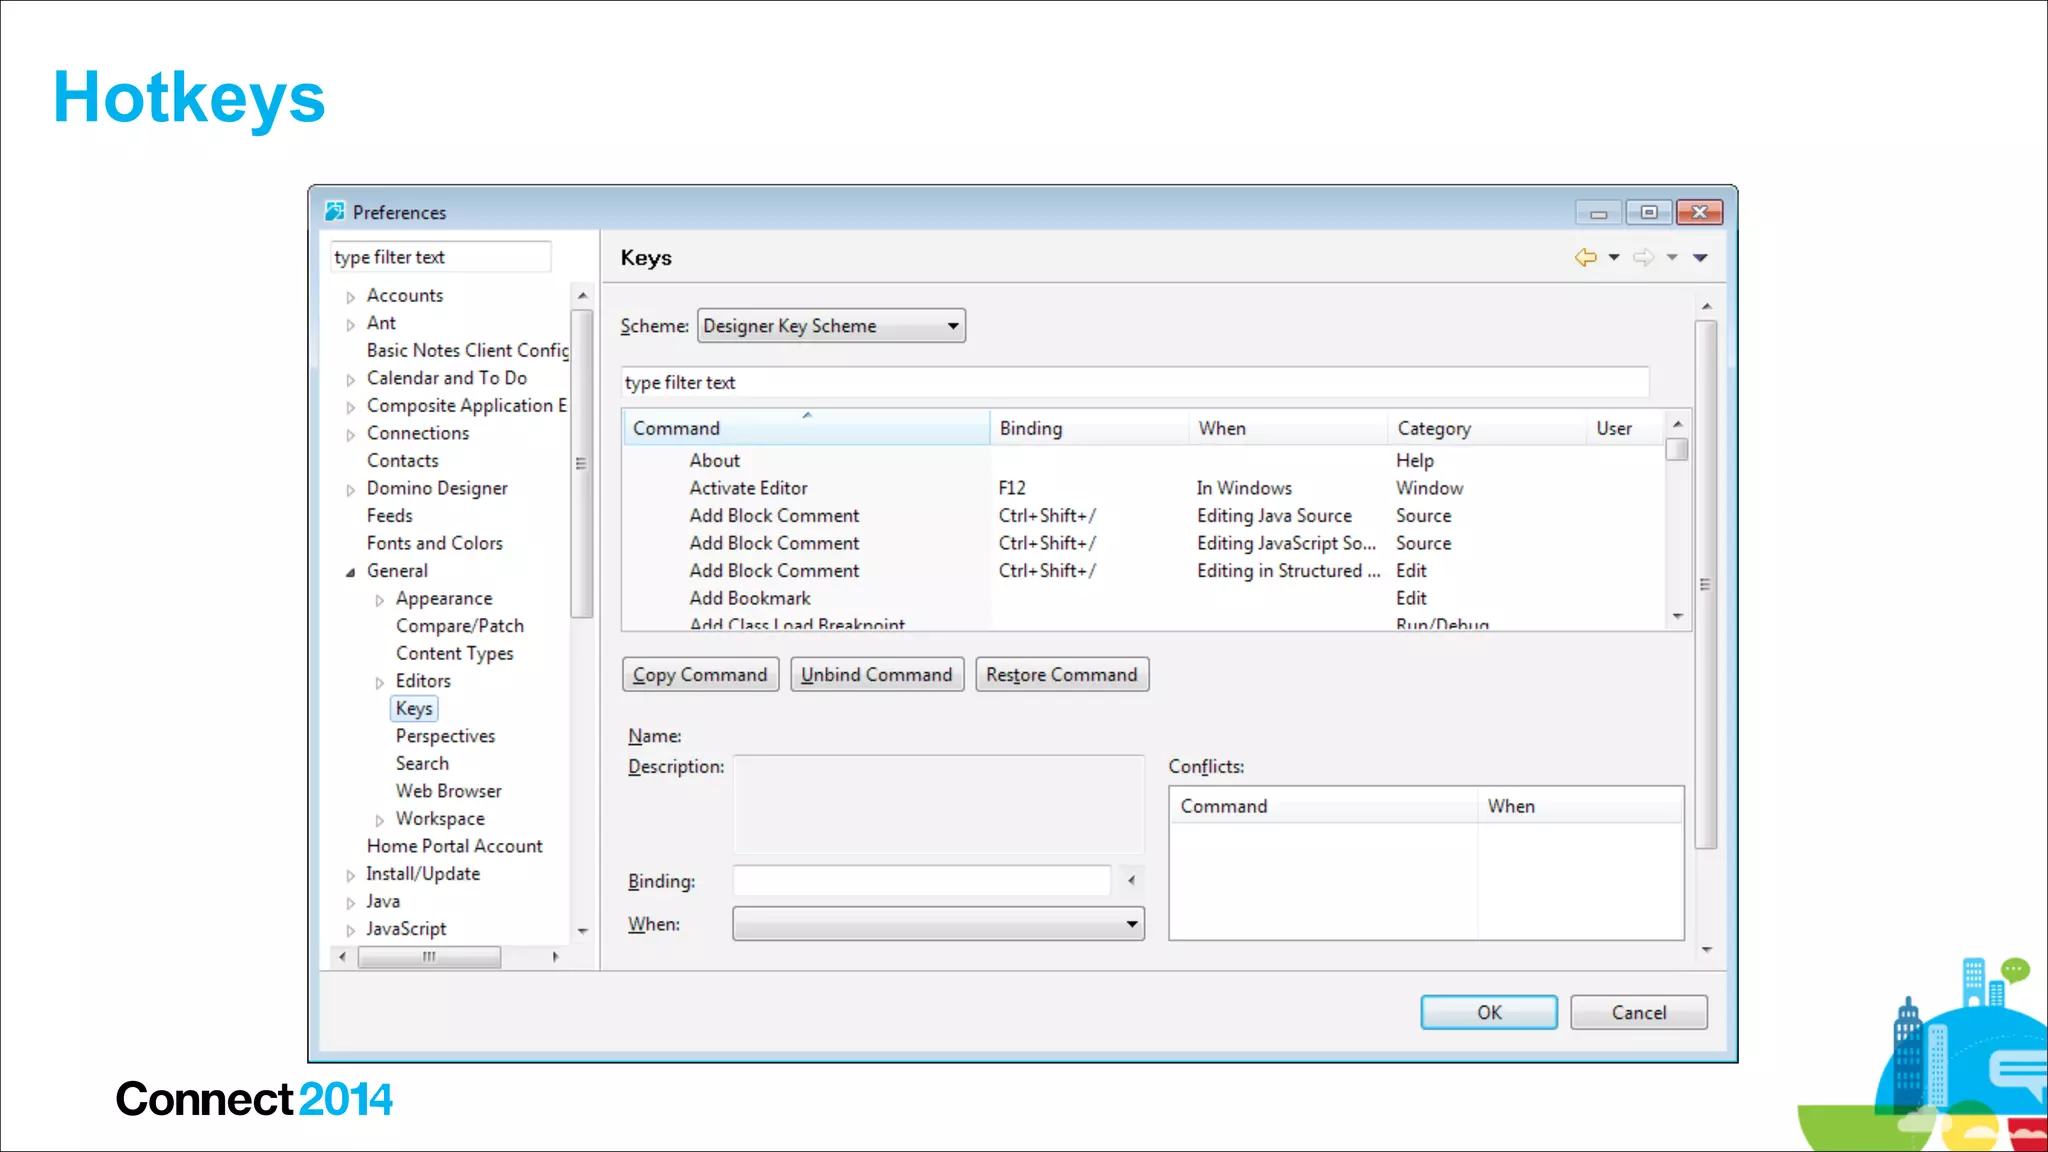This screenshot has width=2048, height=1152.
Task: Select the Add Bookmark command row
Action: [750, 598]
